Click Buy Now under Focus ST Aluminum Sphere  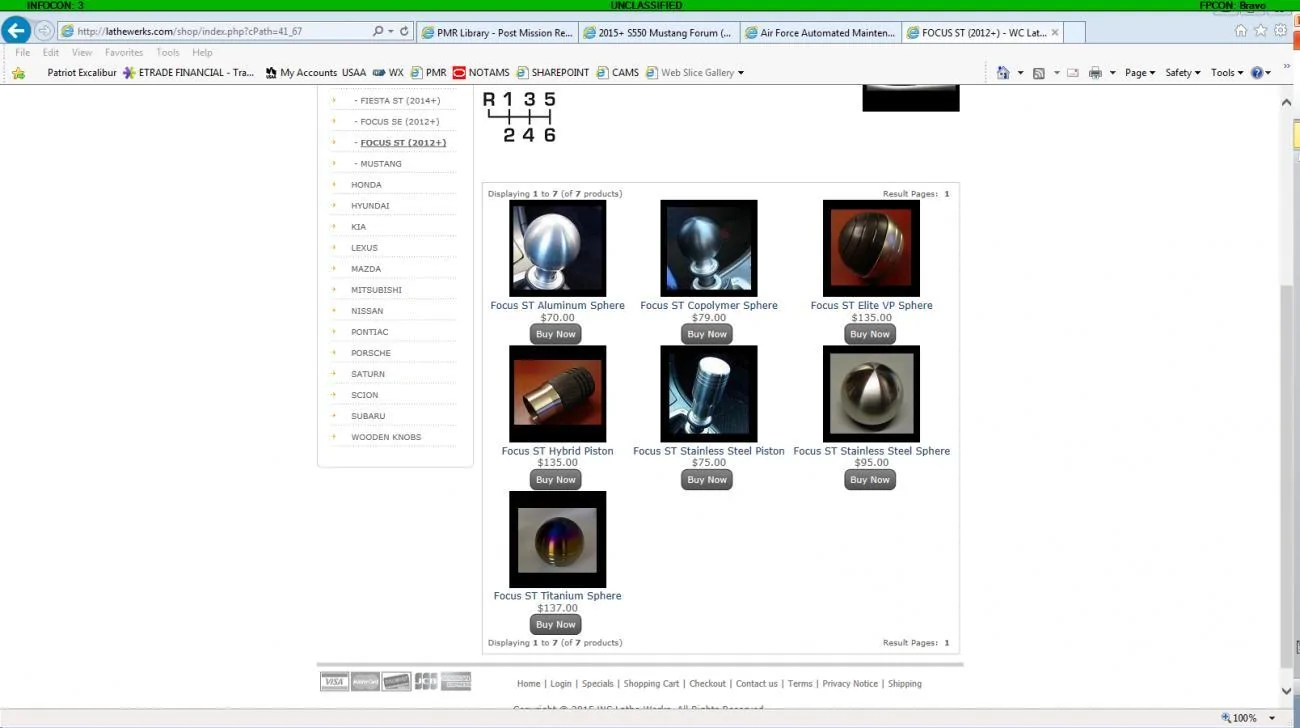pos(555,334)
